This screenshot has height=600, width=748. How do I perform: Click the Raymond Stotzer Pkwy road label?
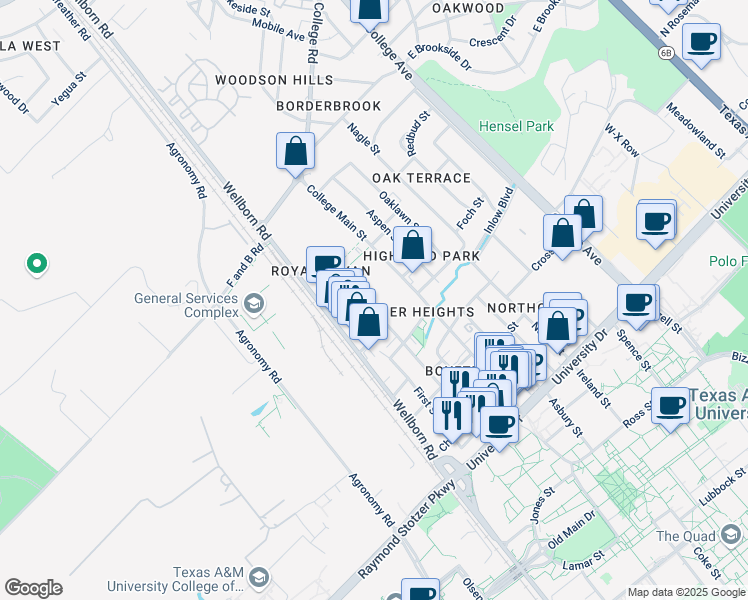407,527
